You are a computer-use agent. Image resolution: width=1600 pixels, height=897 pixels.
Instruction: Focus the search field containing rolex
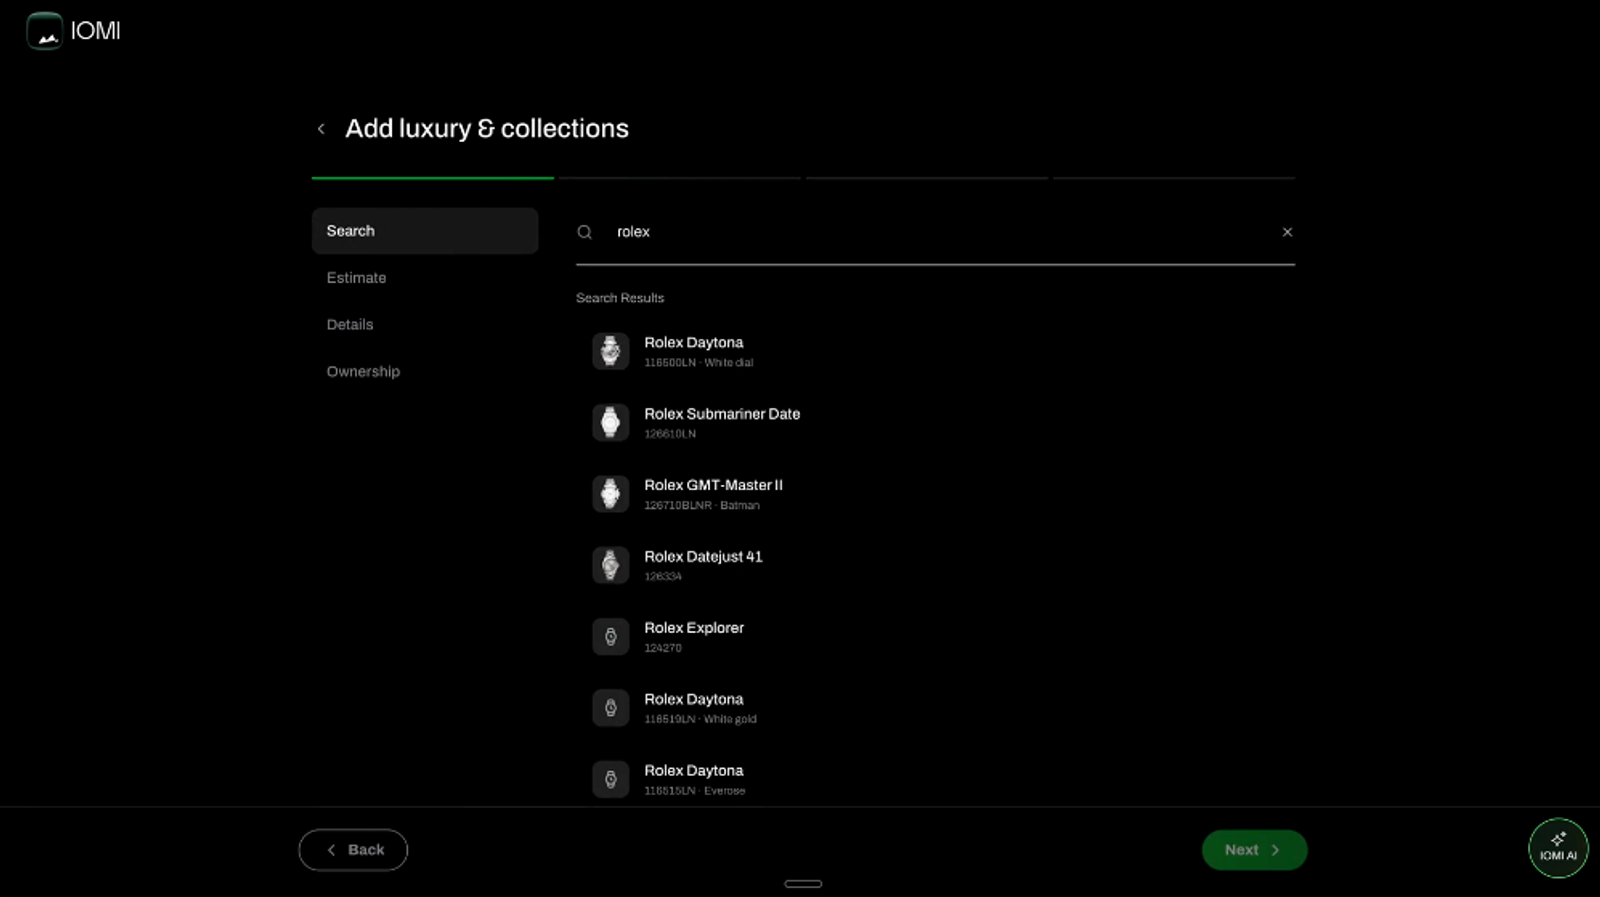coord(935,232)
